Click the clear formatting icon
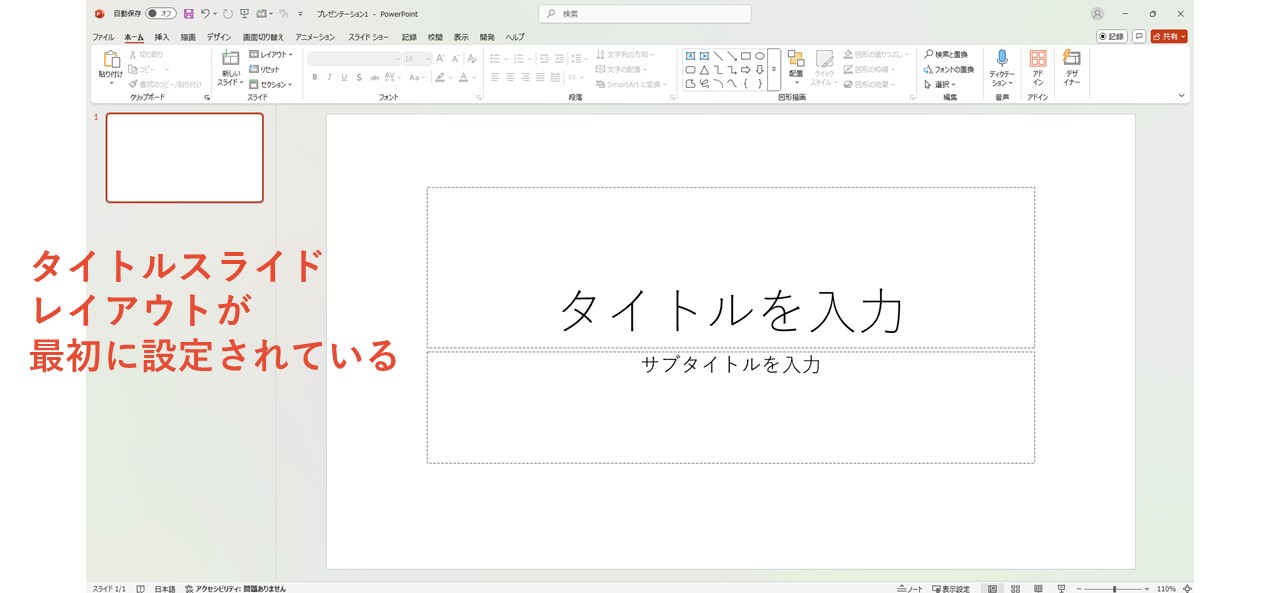 471,59
